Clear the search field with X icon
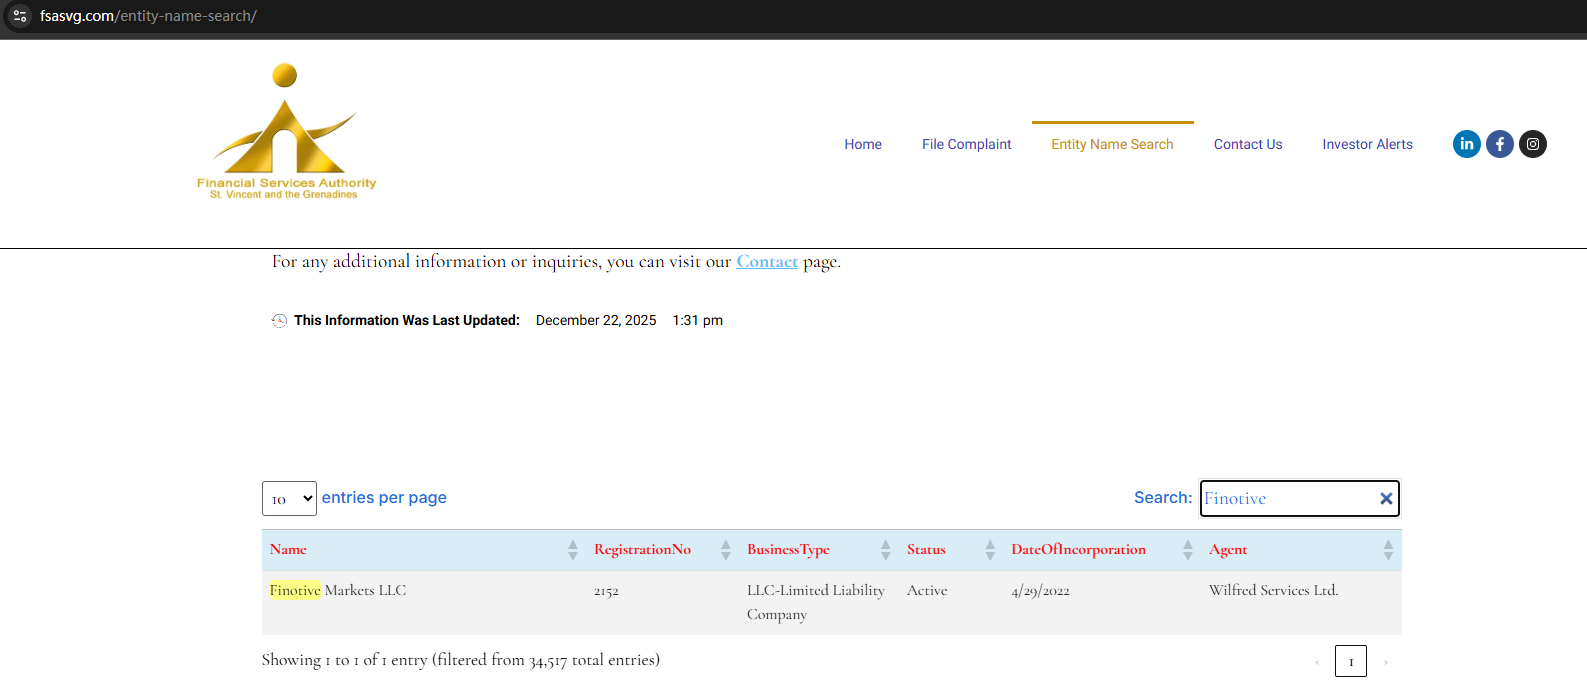The width and height of the screenshot is (1587, 695). click(1386, 499)
